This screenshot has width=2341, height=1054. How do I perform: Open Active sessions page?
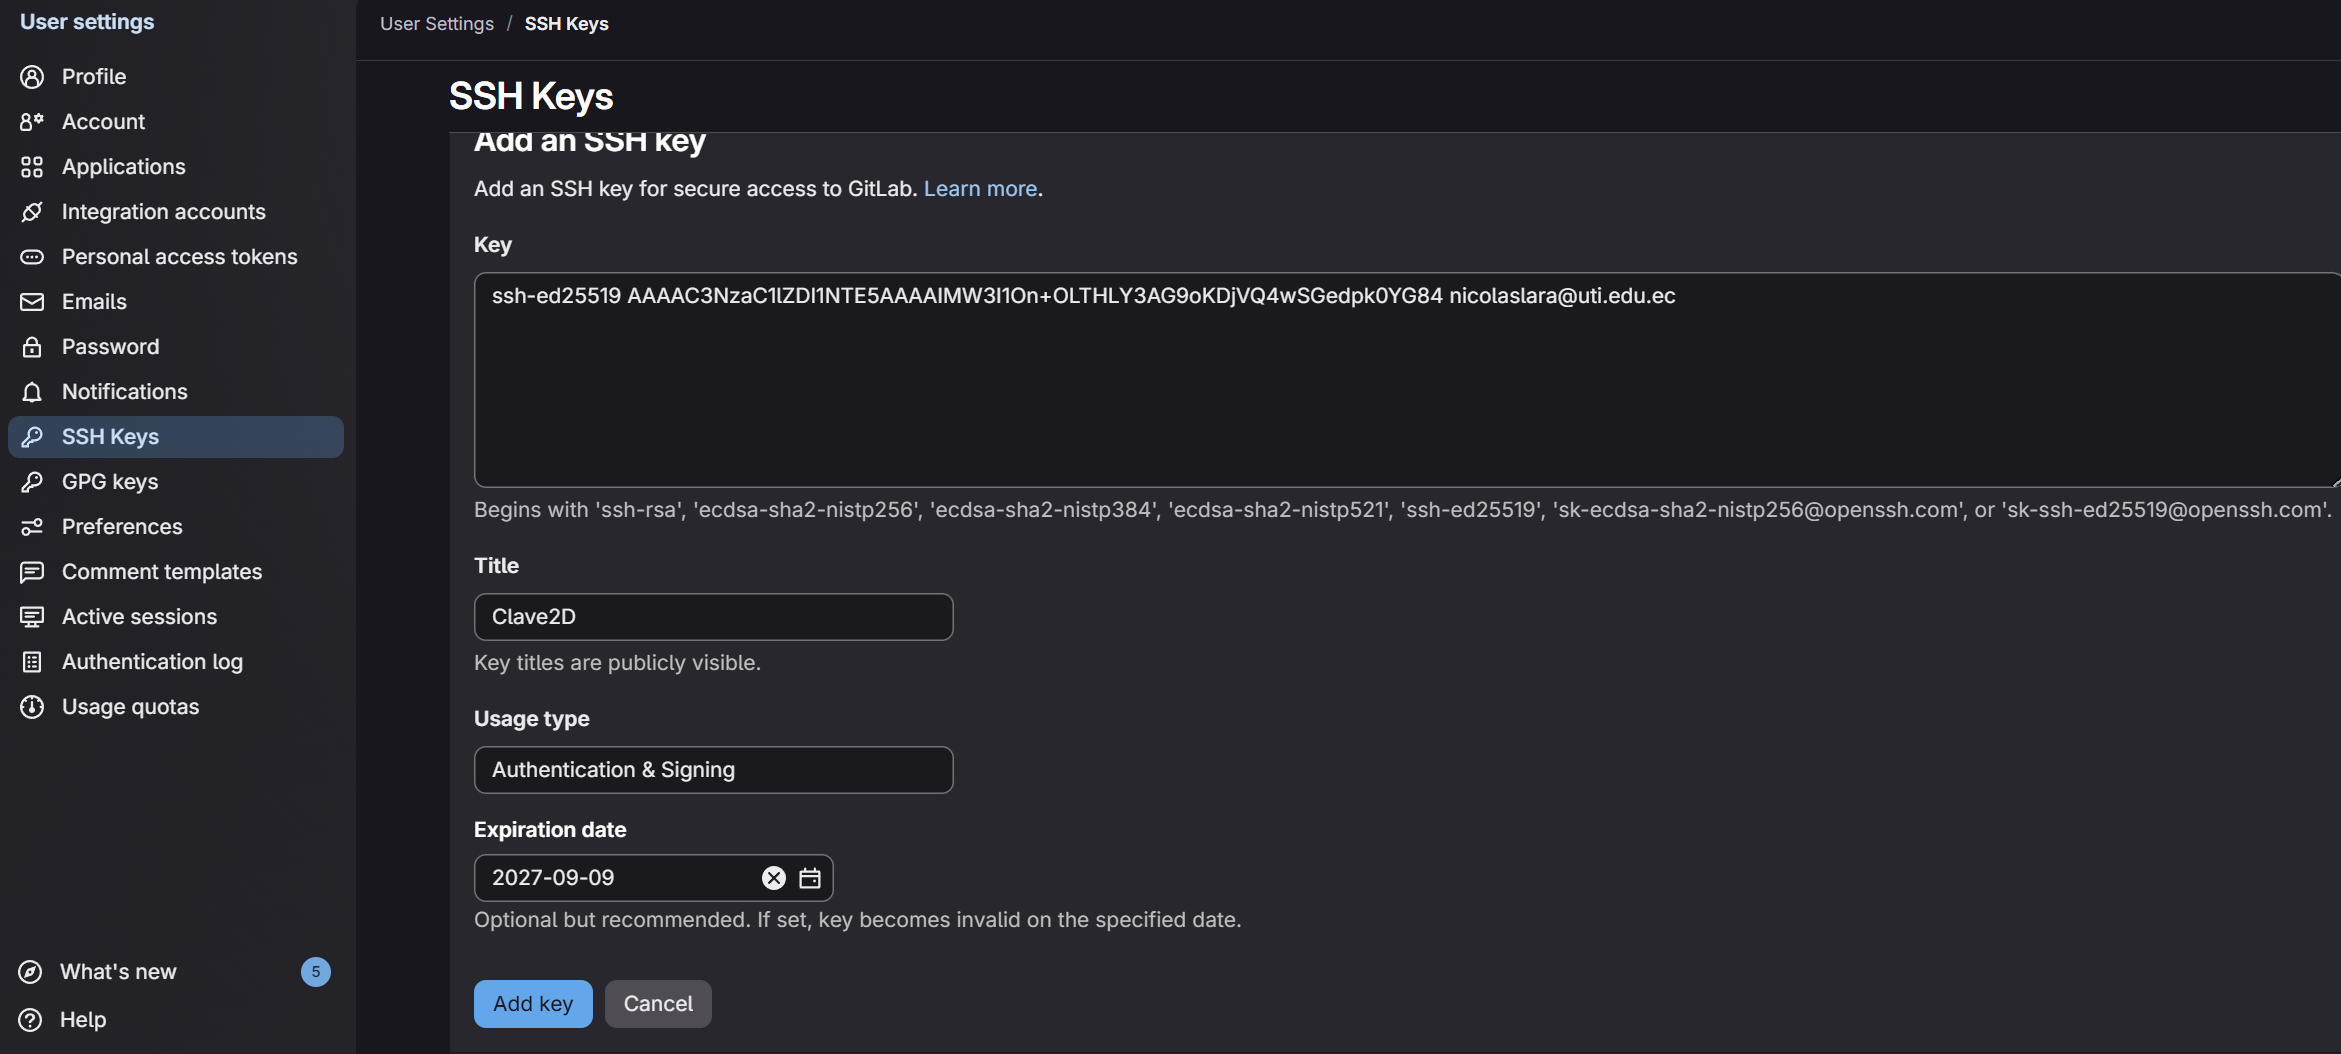tap(139, 617)
